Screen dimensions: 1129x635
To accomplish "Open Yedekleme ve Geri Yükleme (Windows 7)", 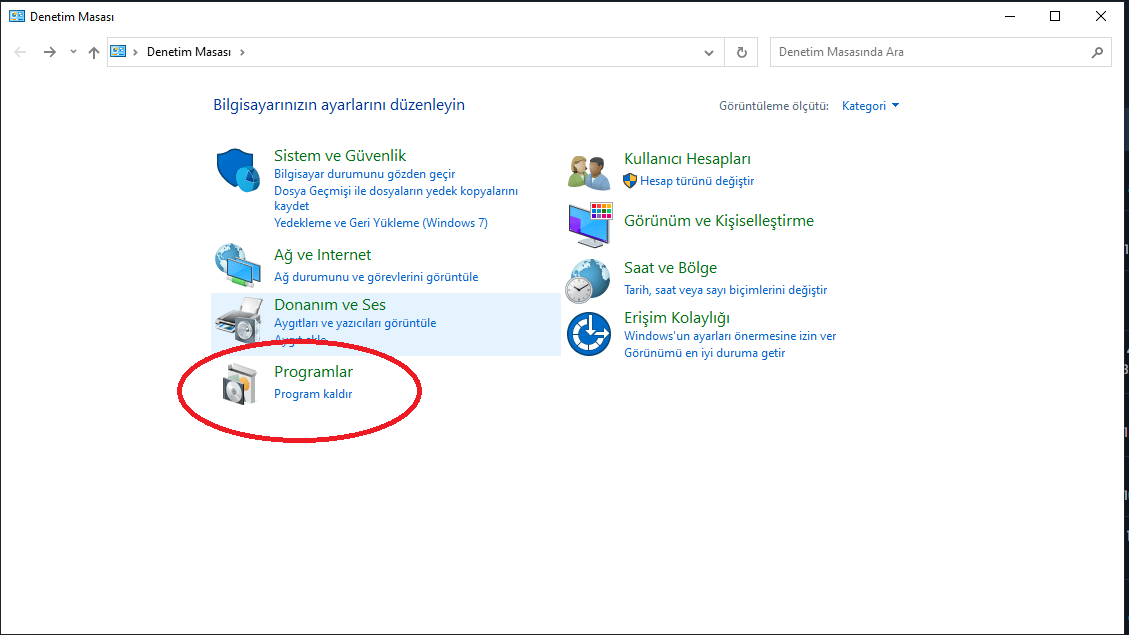I will point(381,223).
